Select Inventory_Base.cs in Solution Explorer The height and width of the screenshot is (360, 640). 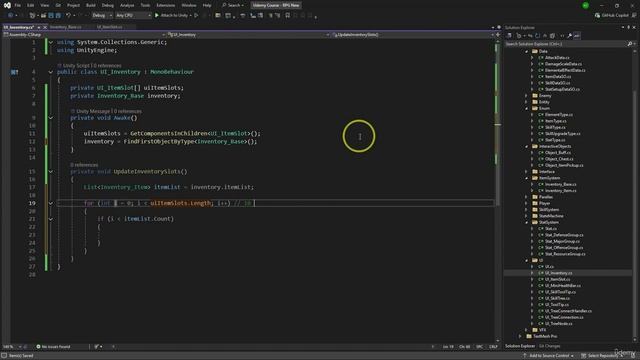point(560,184)
